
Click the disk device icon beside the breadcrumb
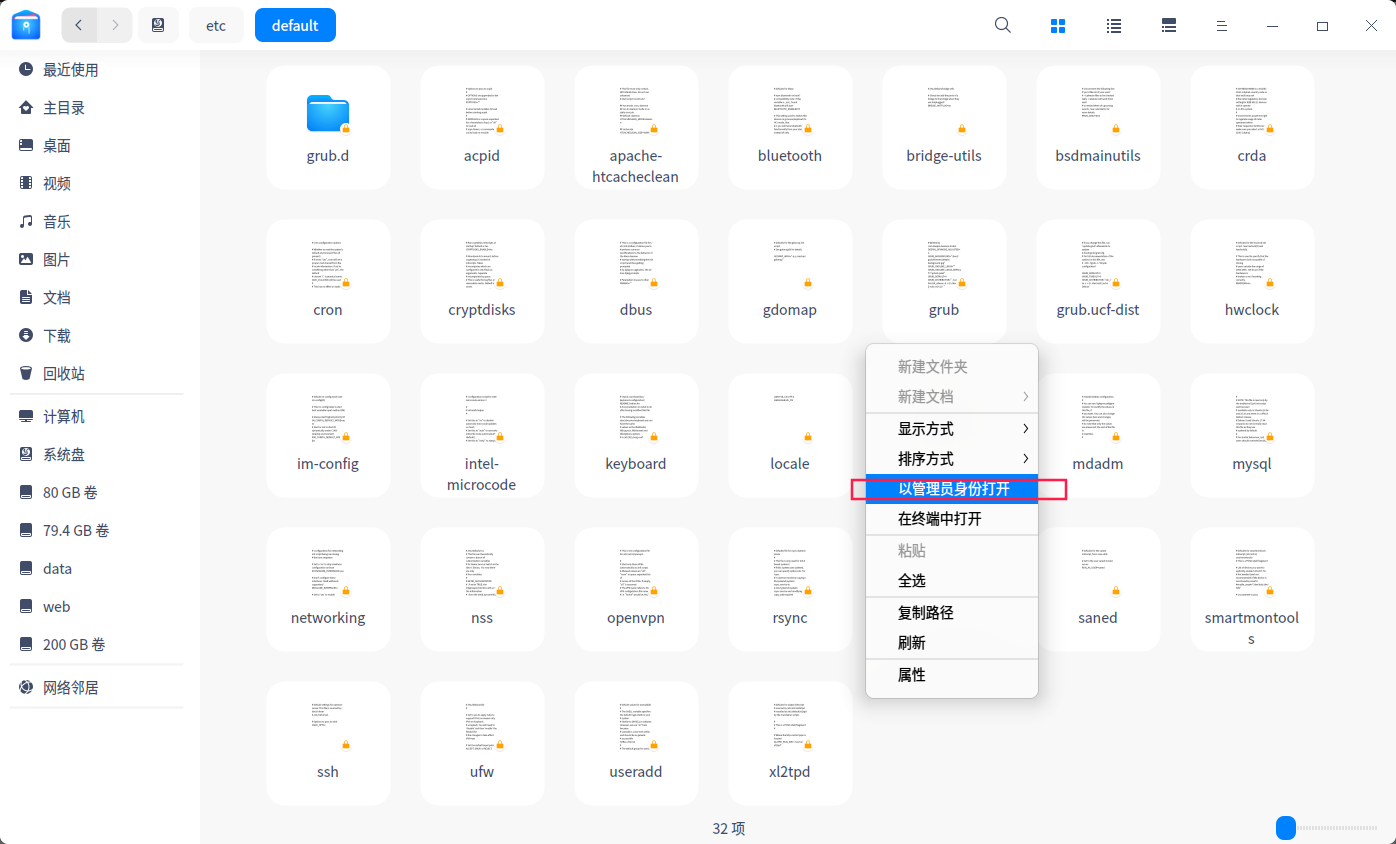(x=158, y=25)
